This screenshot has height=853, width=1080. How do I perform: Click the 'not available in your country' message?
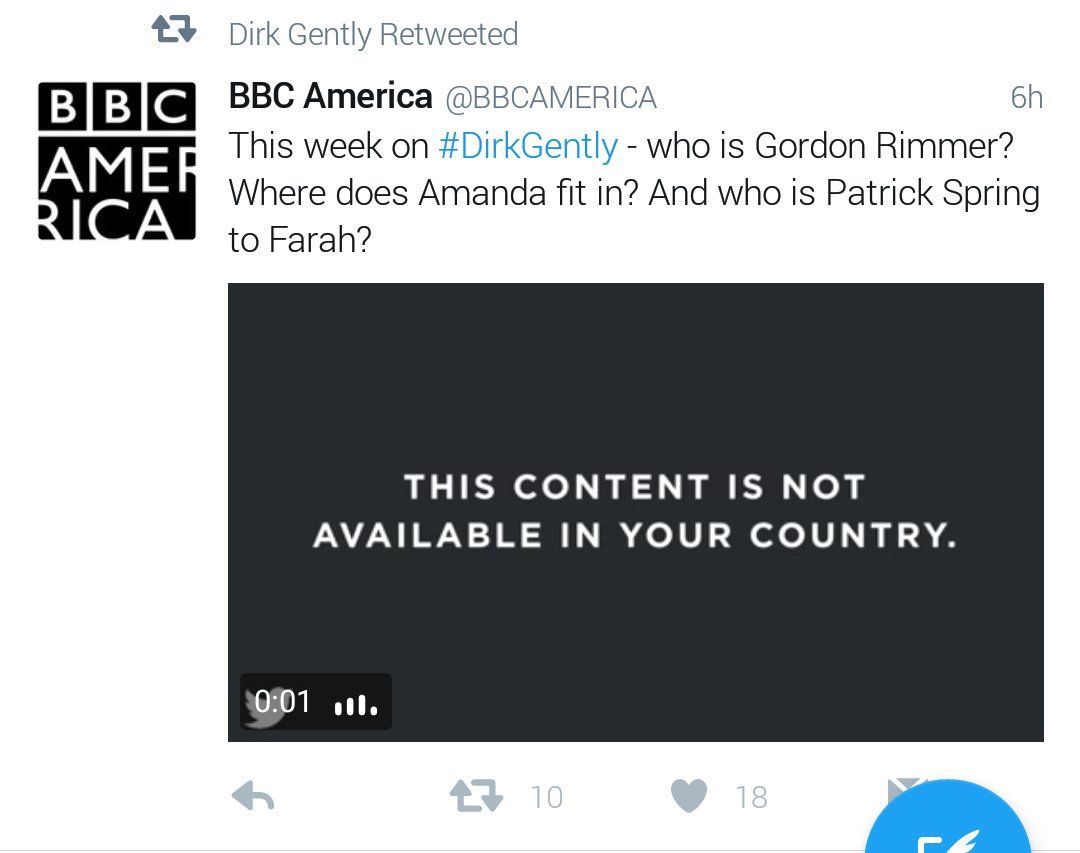[635, 511]
